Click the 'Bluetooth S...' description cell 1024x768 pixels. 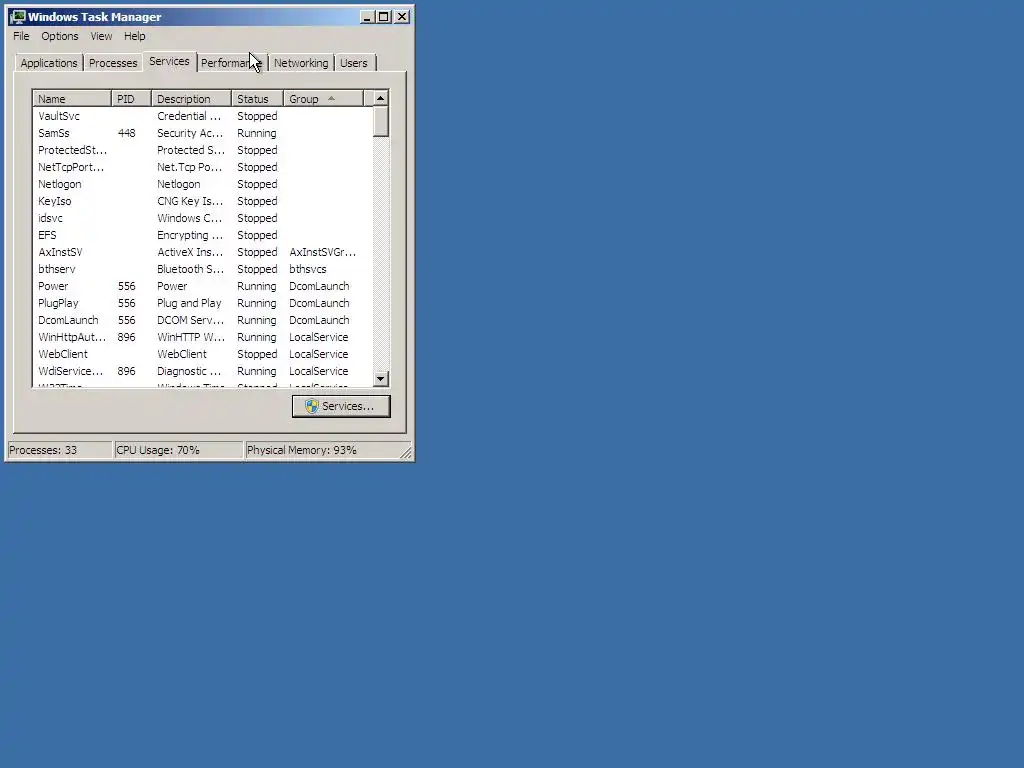(x=190, y=269)
